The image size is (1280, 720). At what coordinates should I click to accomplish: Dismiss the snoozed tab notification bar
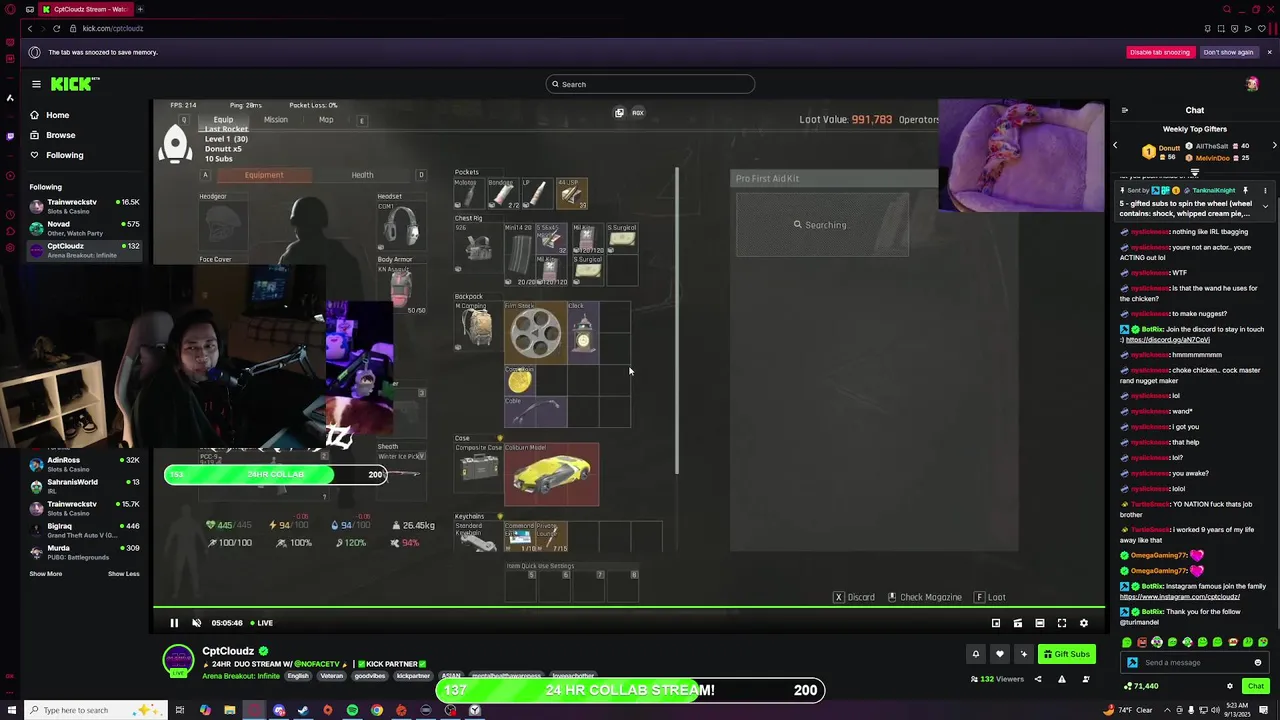point(1269,52)
